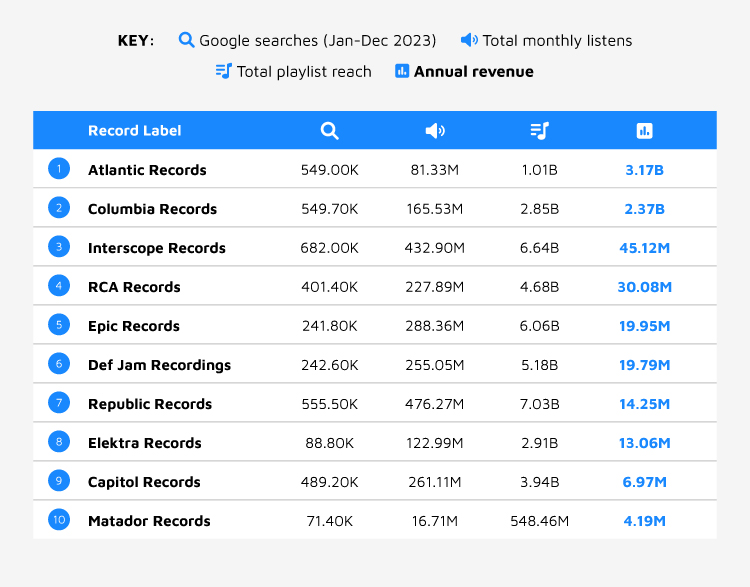Click rank badge 4 for RCA Records
This screenshot has height=587, width=750.
click(x=59, y=286)
